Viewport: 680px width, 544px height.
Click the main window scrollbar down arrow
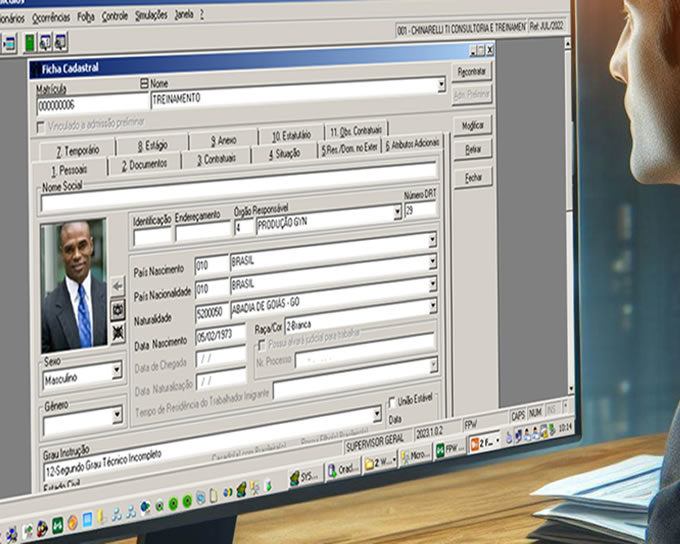pos(571,388)
